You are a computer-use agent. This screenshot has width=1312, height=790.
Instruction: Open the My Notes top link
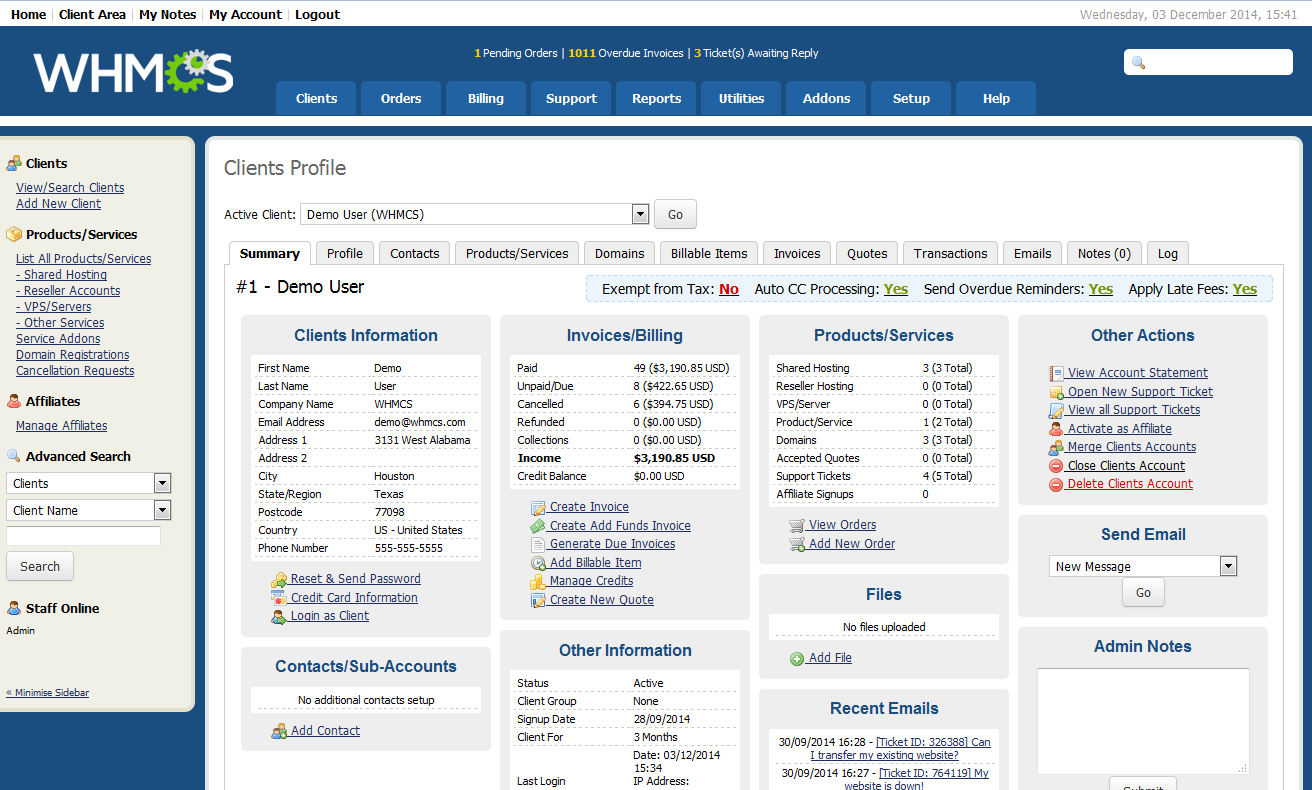[x=167, y=14]
